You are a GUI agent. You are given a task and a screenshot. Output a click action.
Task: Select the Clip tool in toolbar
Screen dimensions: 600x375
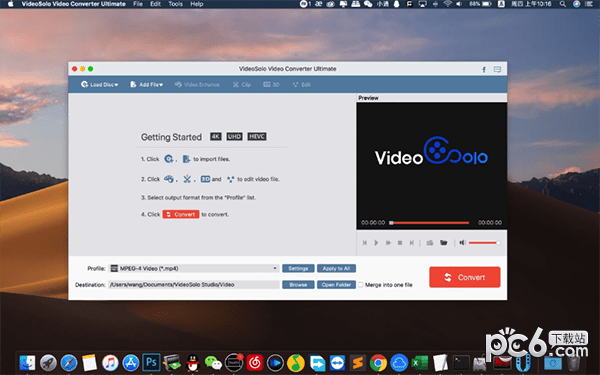tap(242, 84)
